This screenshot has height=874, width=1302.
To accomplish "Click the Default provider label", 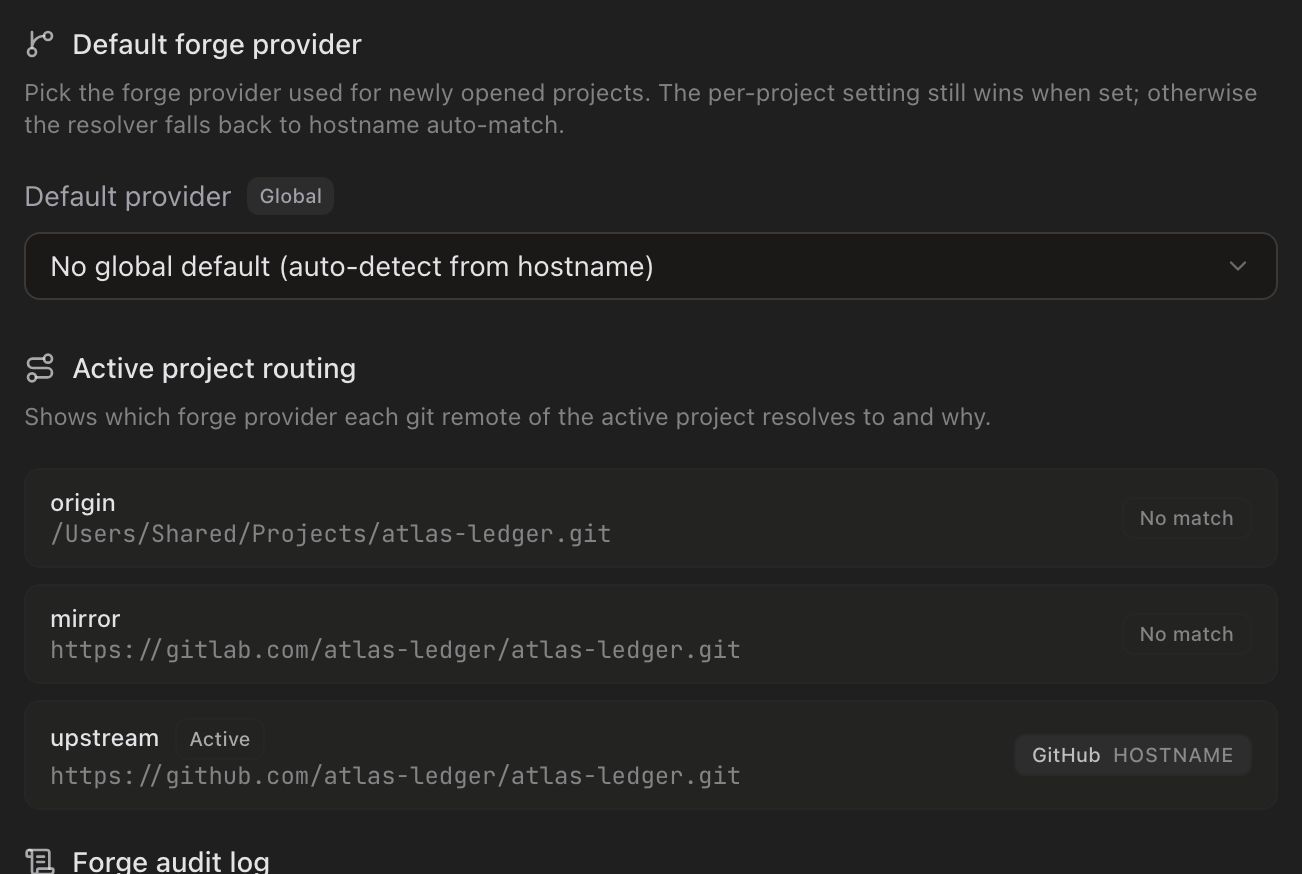I will tap(128, 196).
